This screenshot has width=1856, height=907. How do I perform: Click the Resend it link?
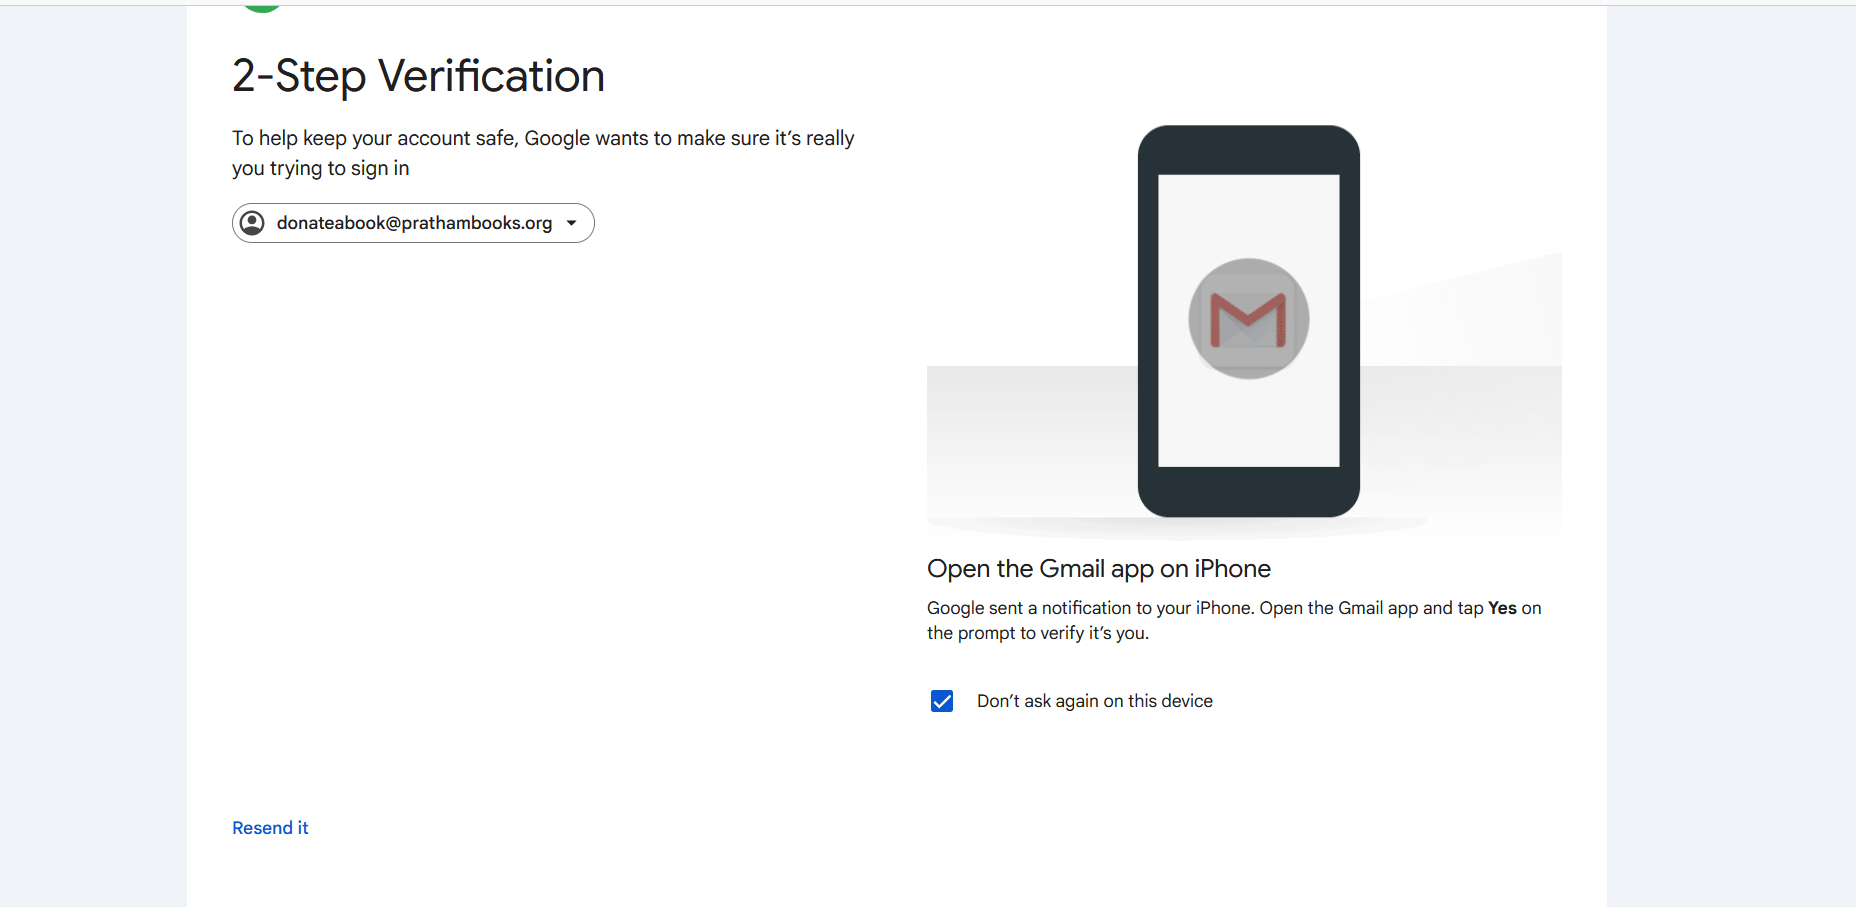(x=270, y=828)
